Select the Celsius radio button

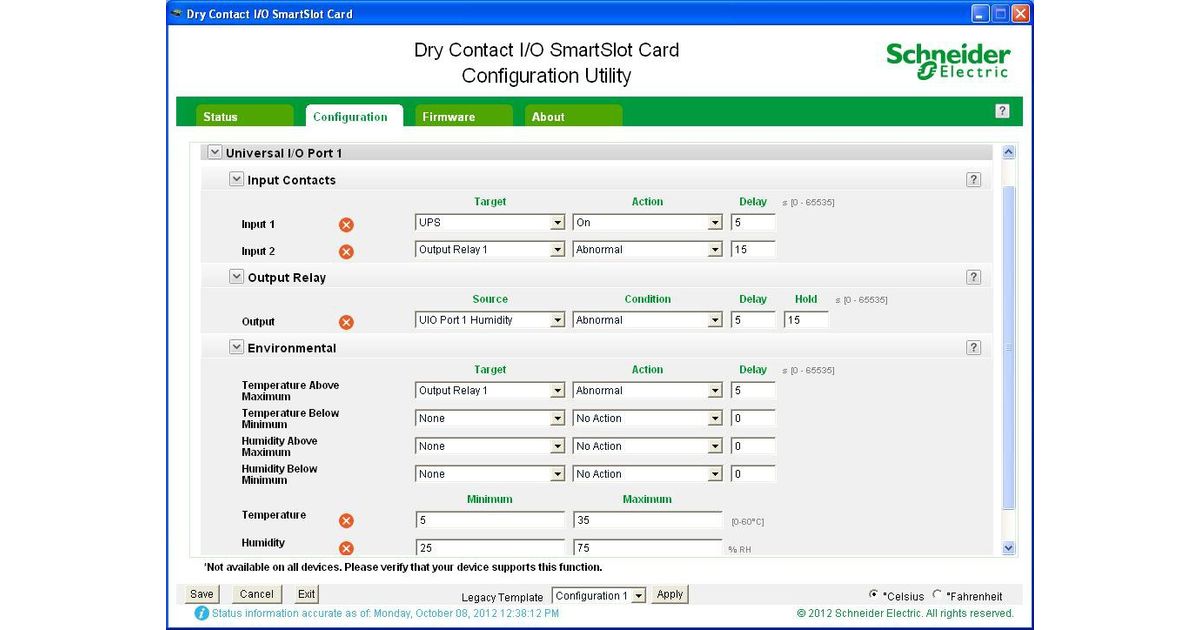pos(874,594)
